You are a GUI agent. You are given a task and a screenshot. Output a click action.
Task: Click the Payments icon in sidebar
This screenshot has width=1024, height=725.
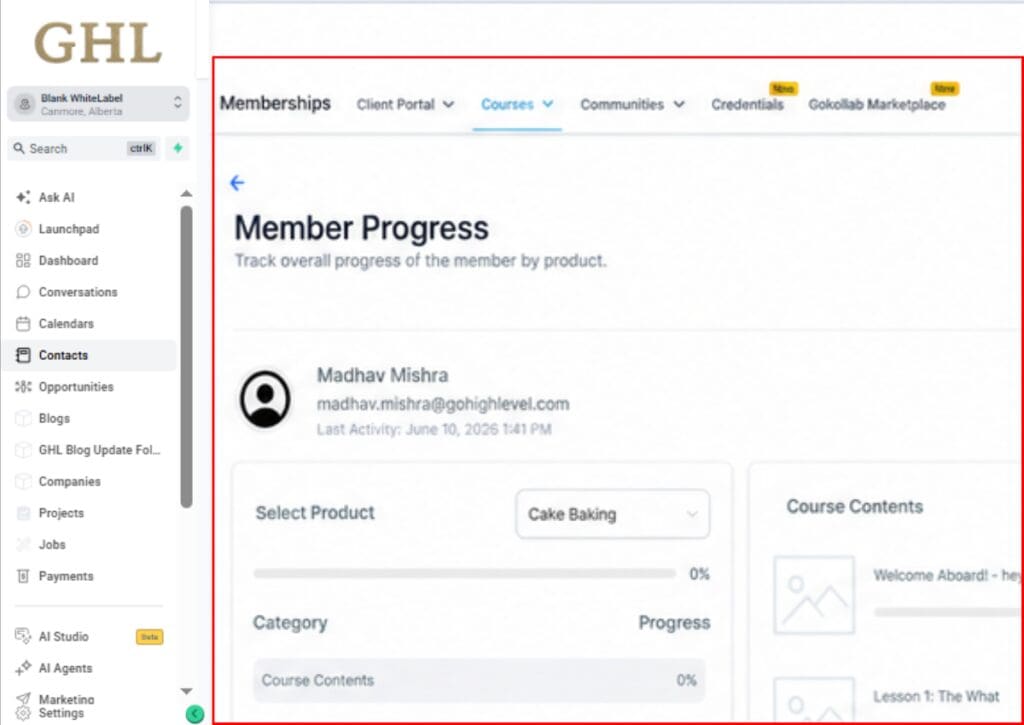[x=23, y=576]
